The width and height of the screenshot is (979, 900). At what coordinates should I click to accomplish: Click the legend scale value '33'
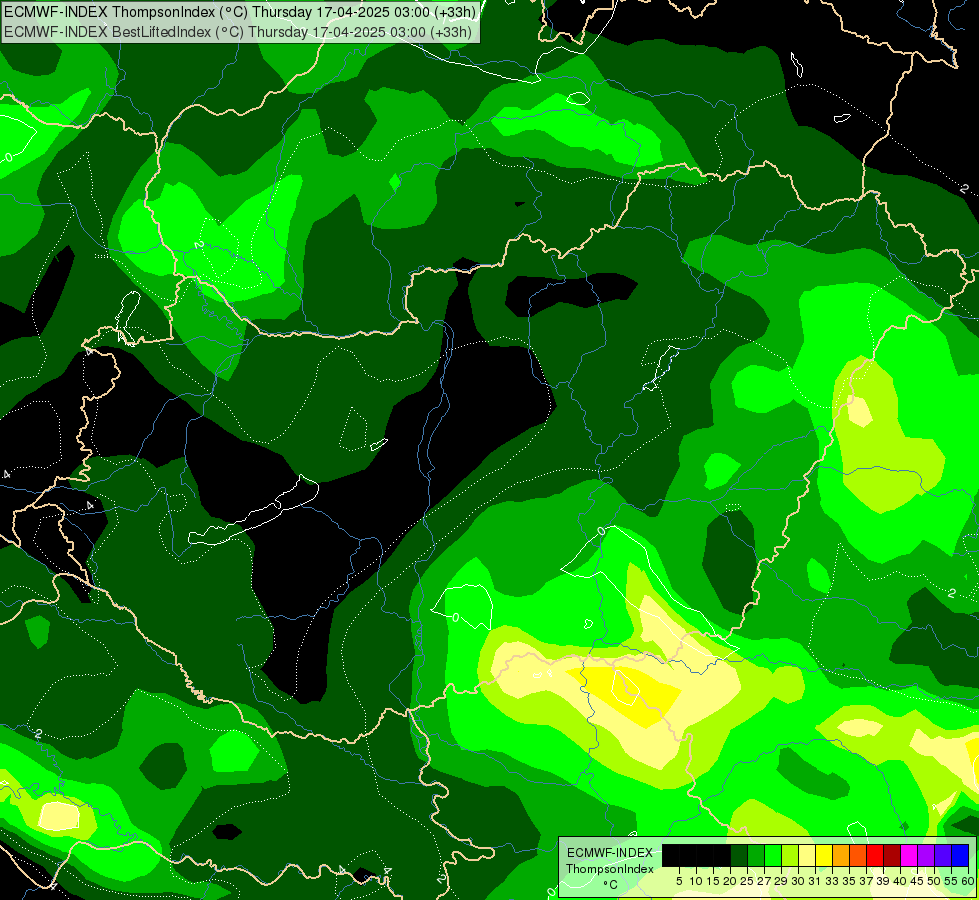(x=832, y=881)
